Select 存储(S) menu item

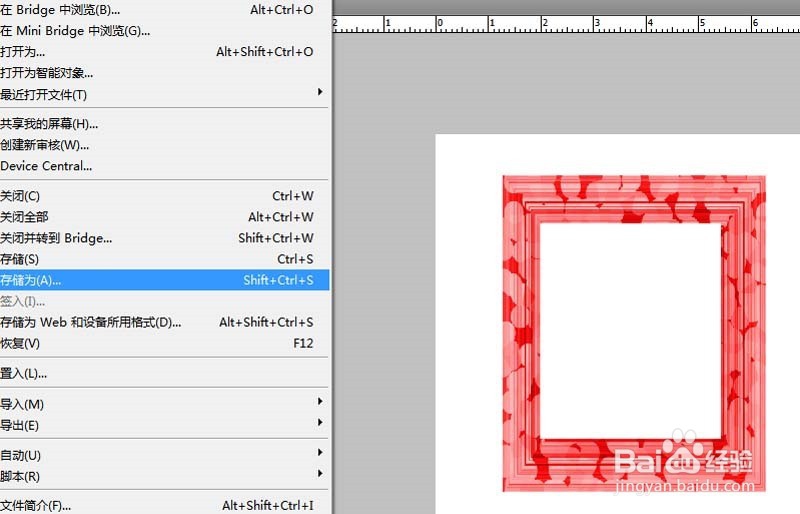164,259
